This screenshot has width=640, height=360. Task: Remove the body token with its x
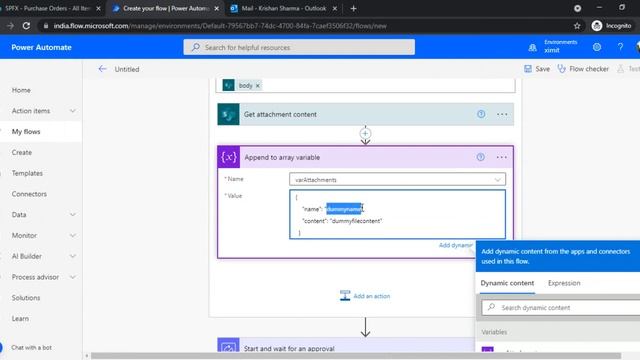click(258, 86)
